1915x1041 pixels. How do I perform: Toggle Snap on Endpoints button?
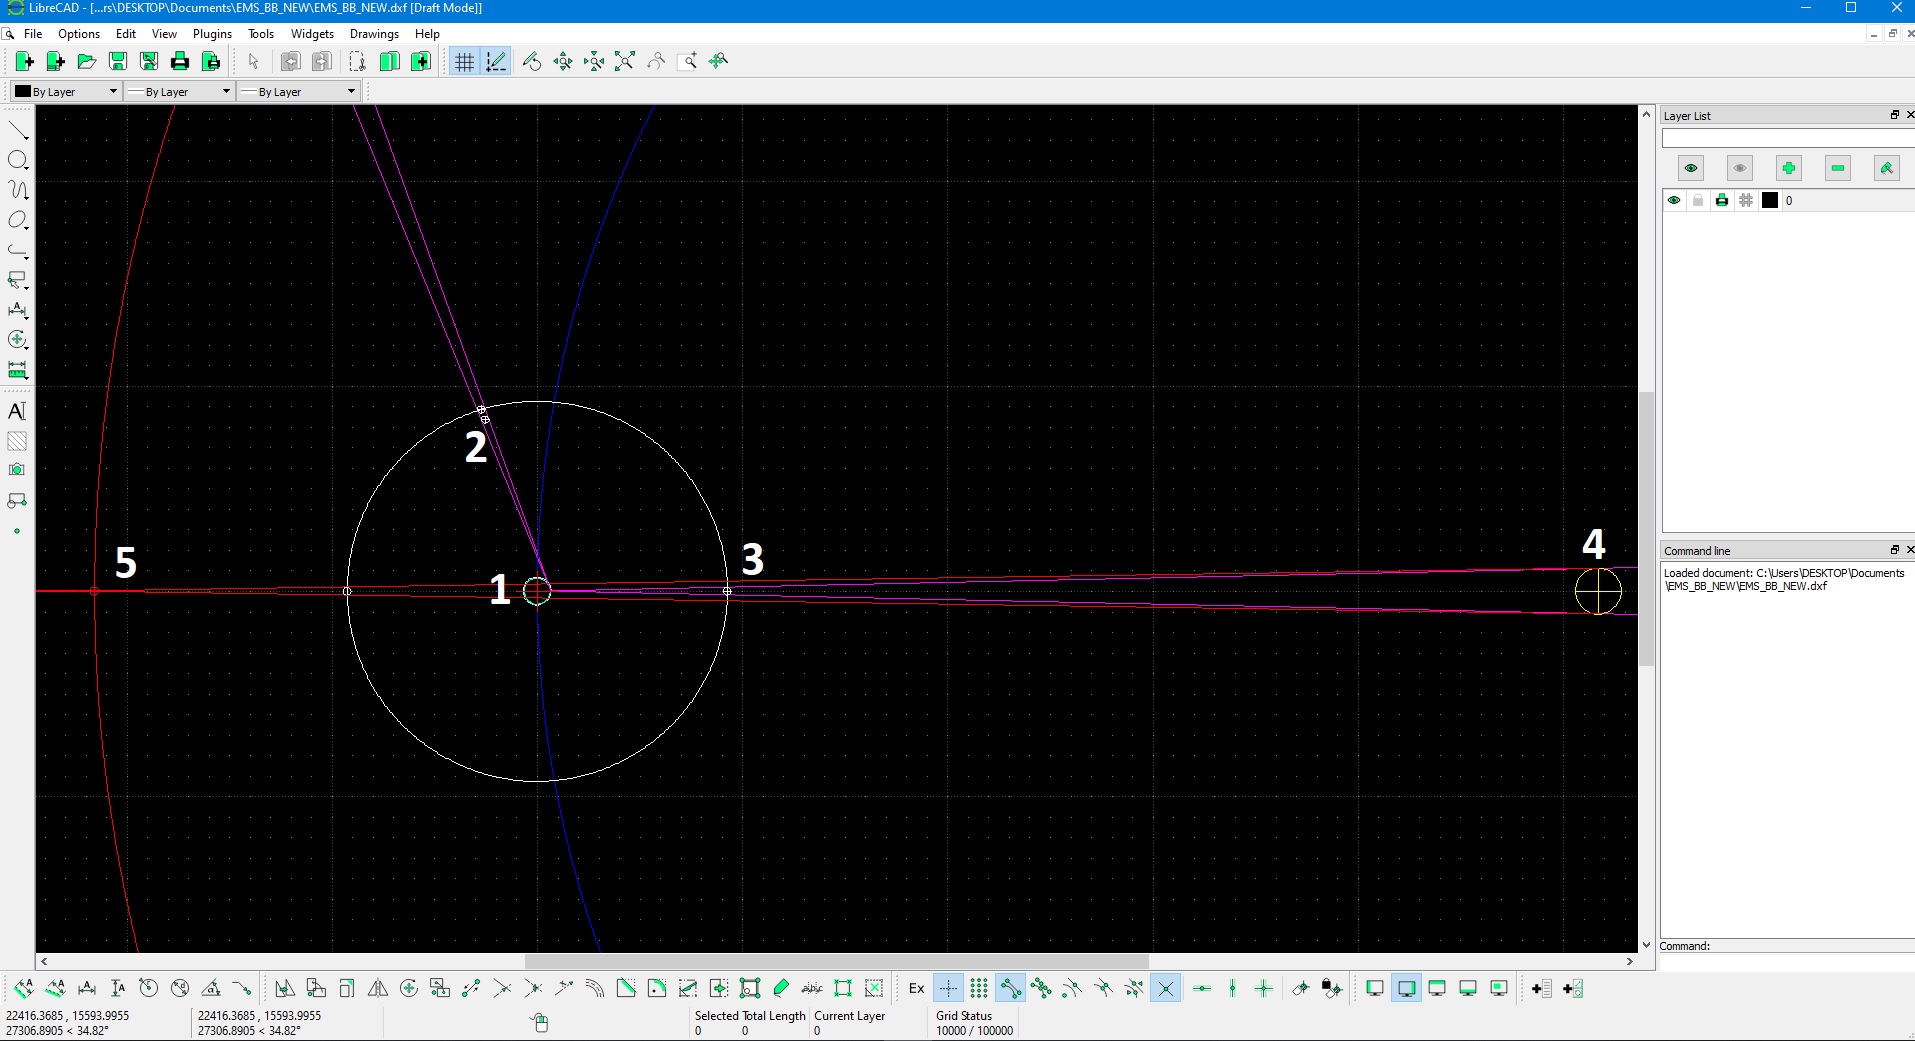1010,989
